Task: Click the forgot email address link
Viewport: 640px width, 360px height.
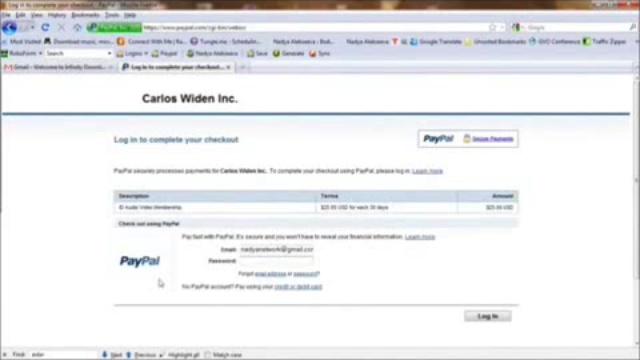Action: point(270,274)
